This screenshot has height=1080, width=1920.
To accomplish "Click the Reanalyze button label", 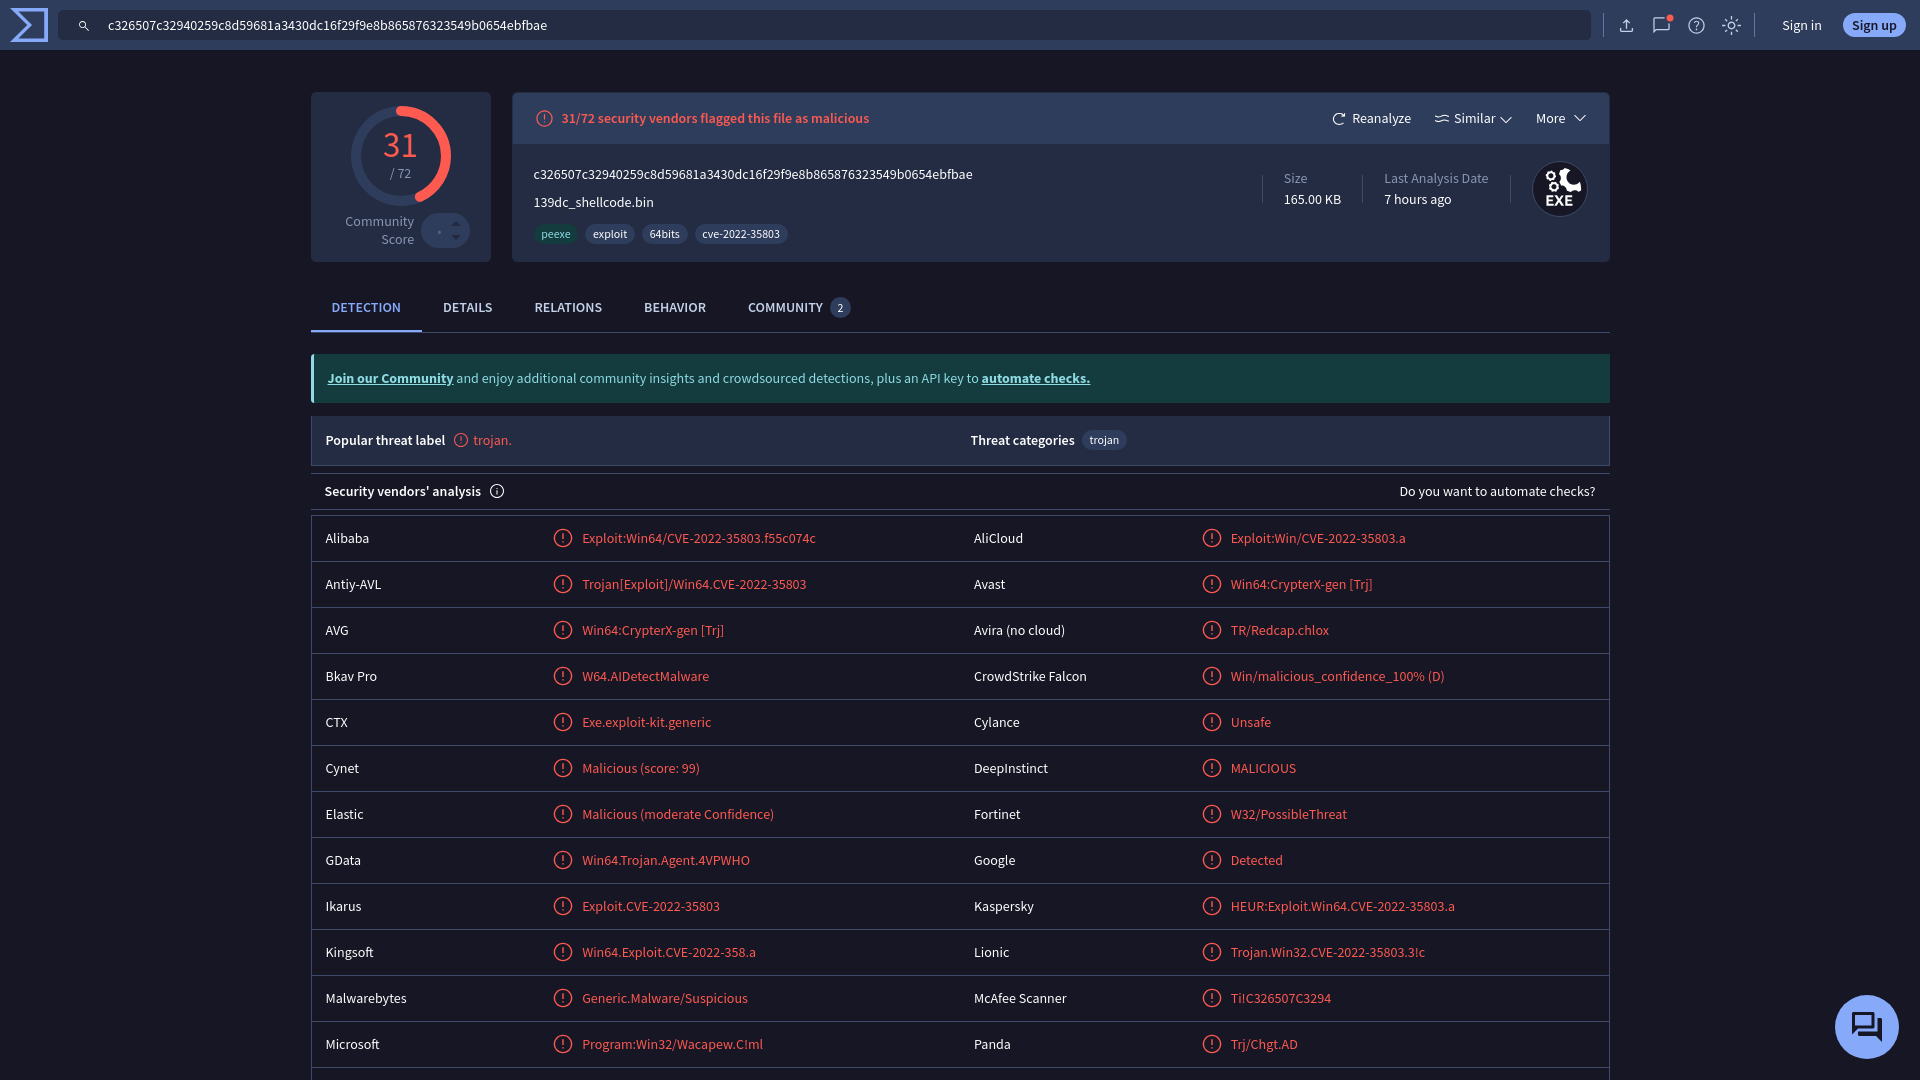I will tap(1381, 119).
